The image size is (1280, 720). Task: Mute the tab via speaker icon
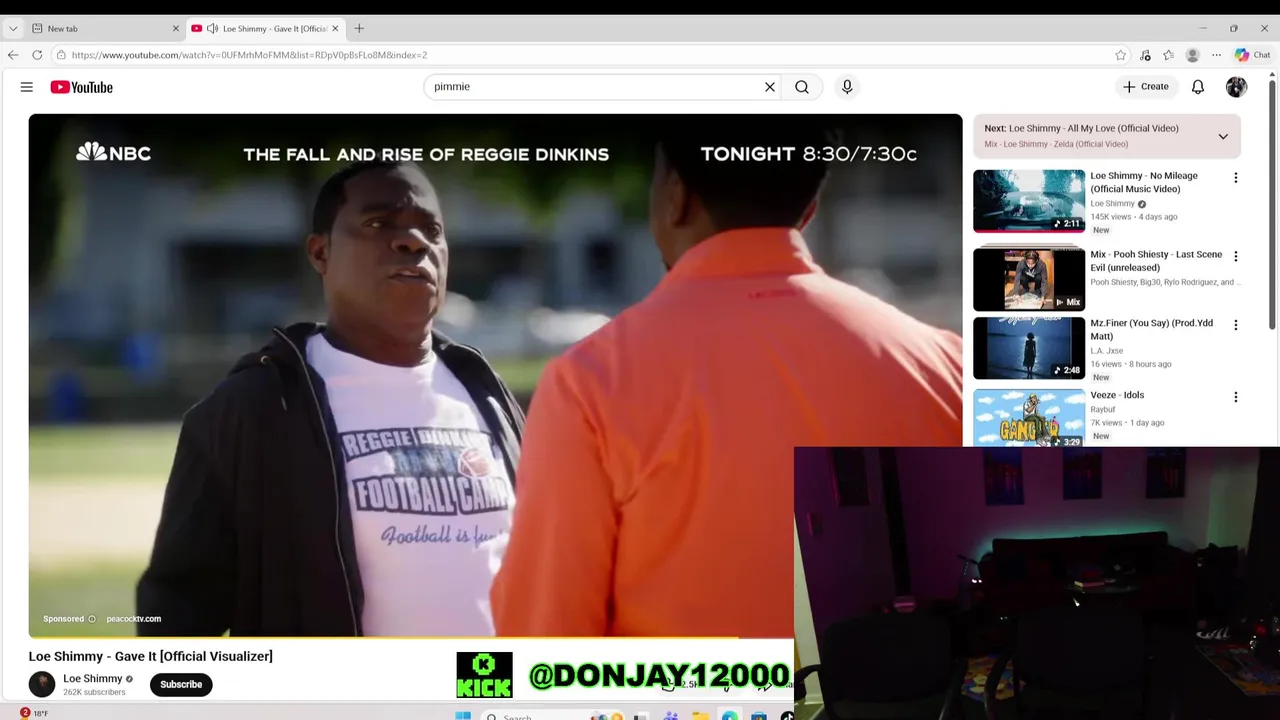(212, 28)
